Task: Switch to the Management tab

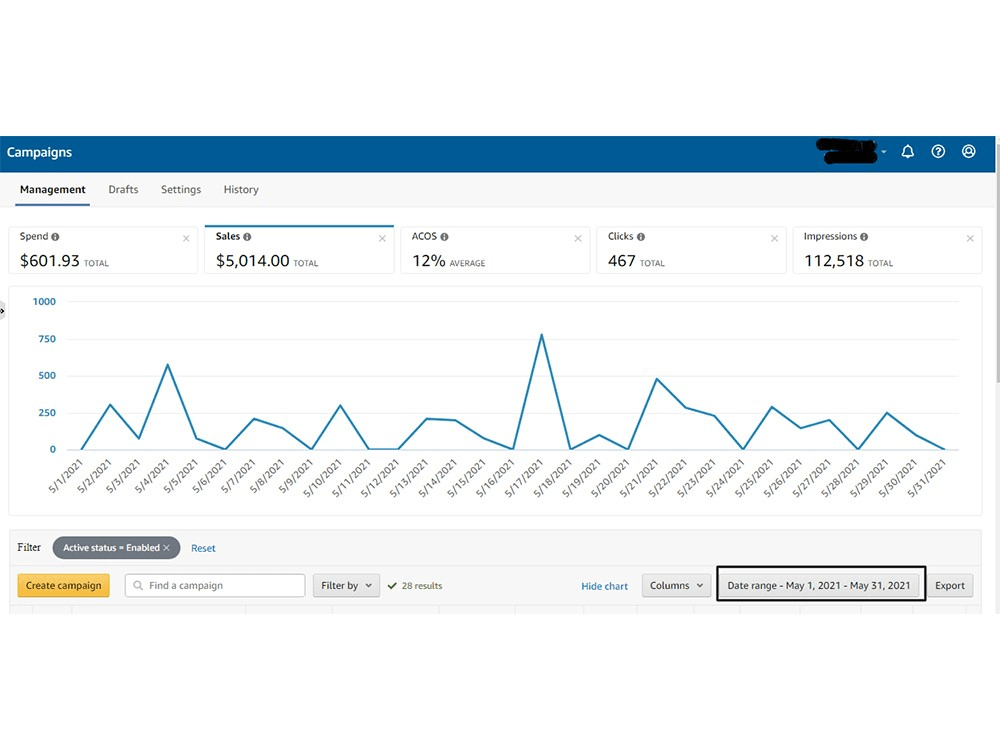Action: point(52,189)
